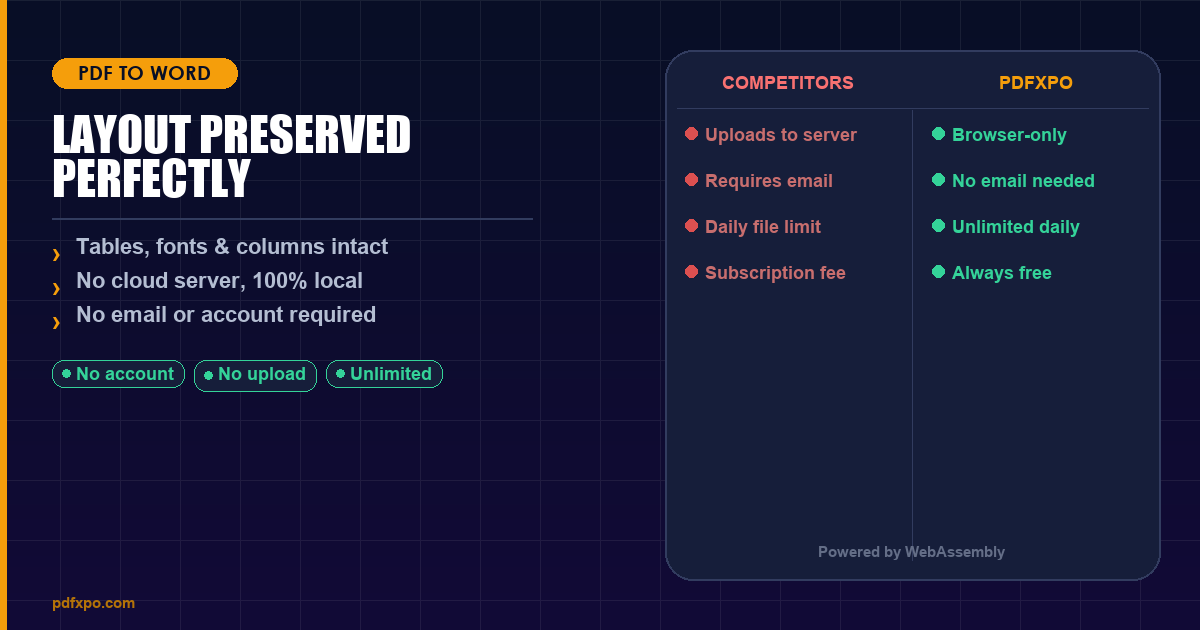Click the red dot beside Requires email
The height and width of the screenshot is (630, 1200).
tap(691, 180)
